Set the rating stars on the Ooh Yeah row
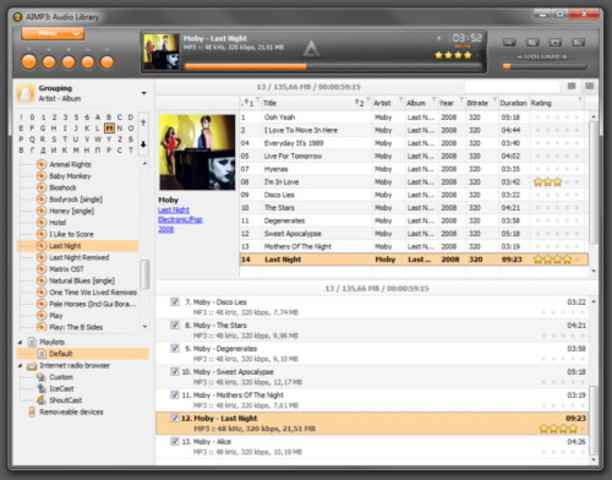Viewport: 612px width, 480px height. pos(557,117)
